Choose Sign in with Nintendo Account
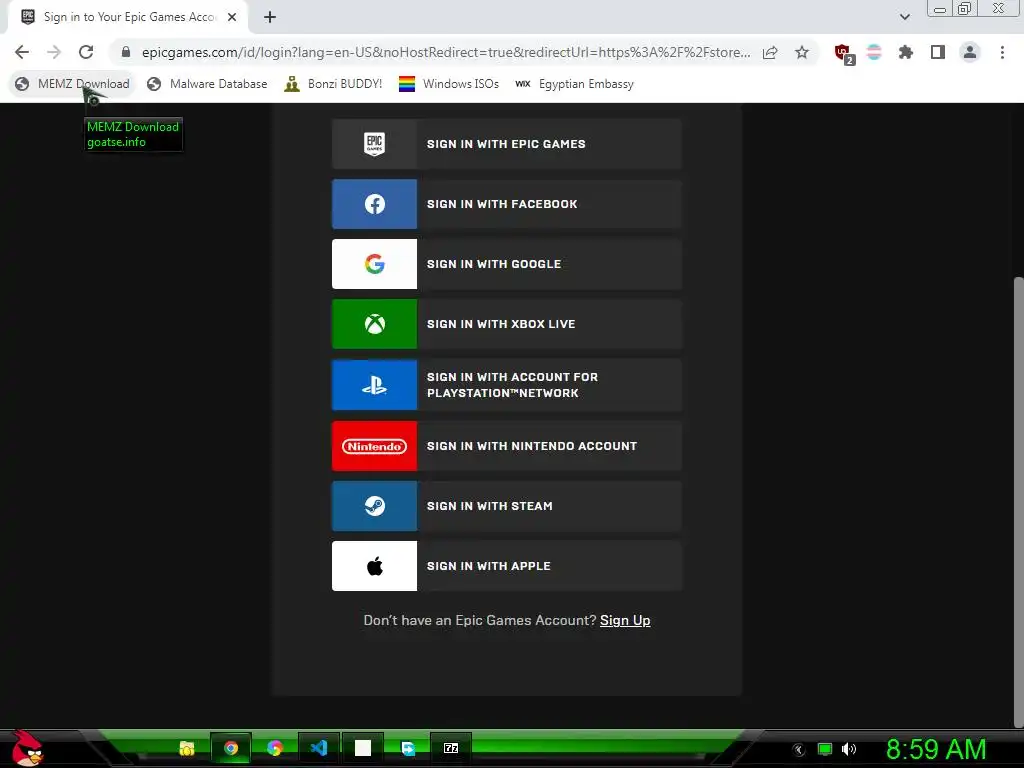The image size is (1024, 768). pos(507,446)
